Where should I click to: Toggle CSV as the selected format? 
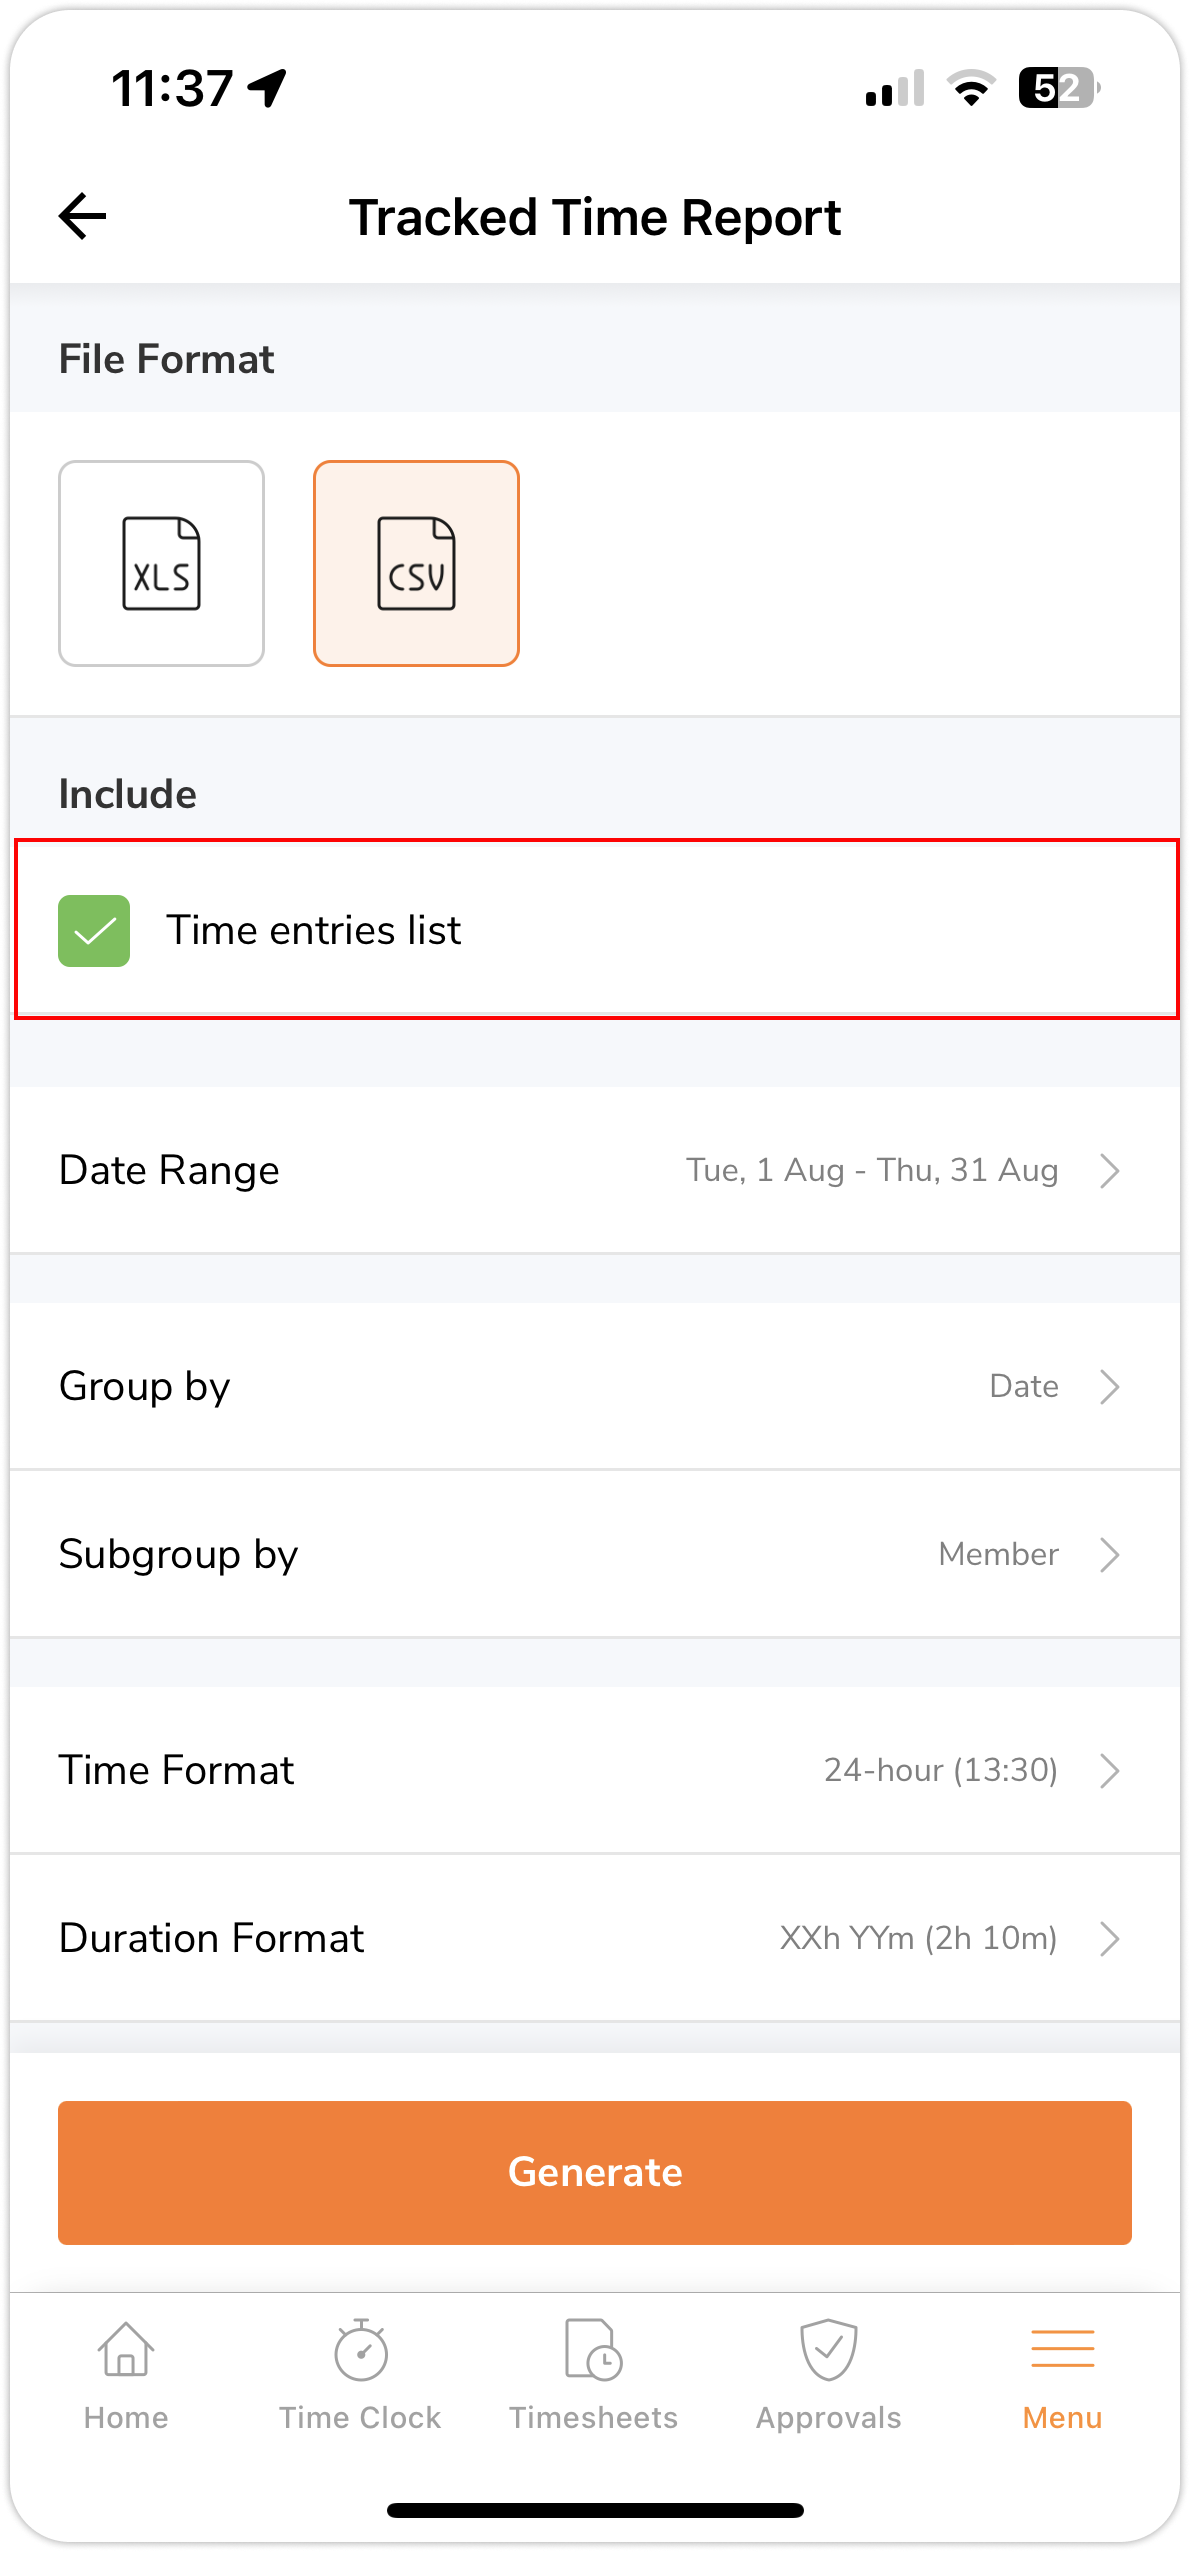[x=417, y=562]
